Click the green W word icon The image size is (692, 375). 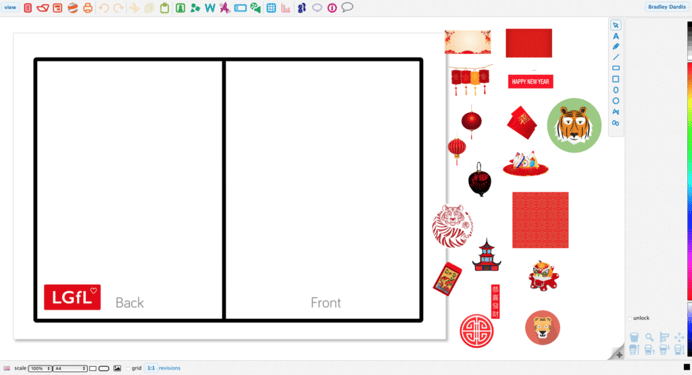pos(210,8)
